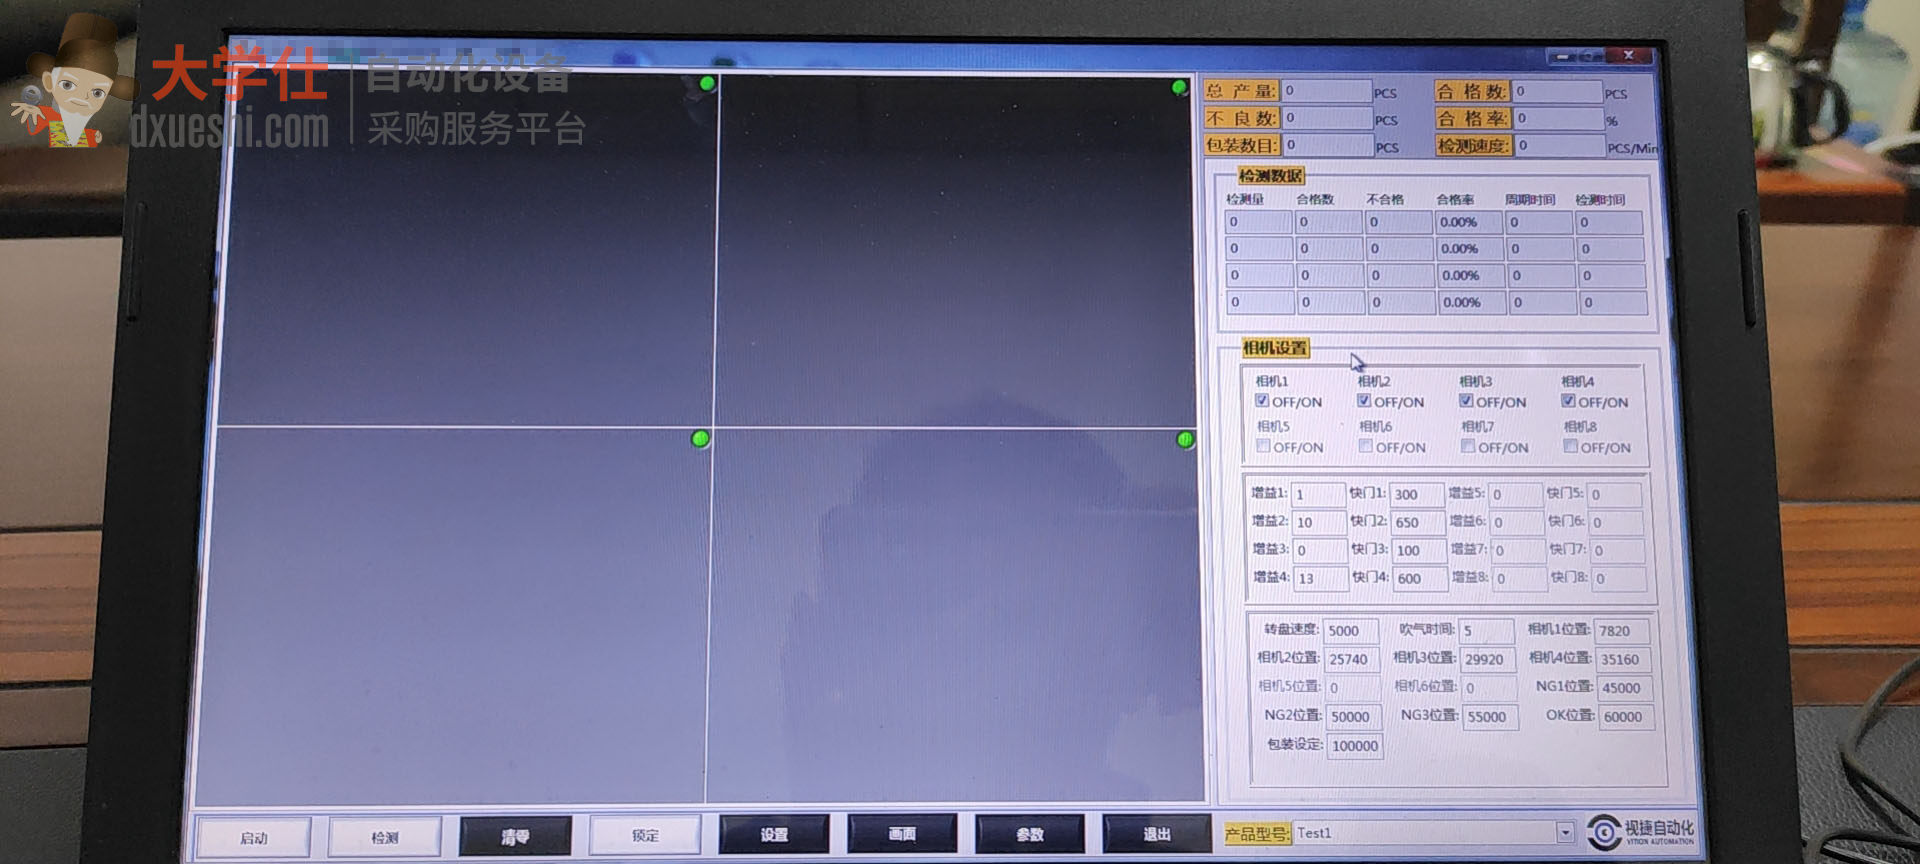This screenshot has height=864, width=1920.
Task: Click the green indicator in top-right camera pane
Action: [x=1180, y=88]
